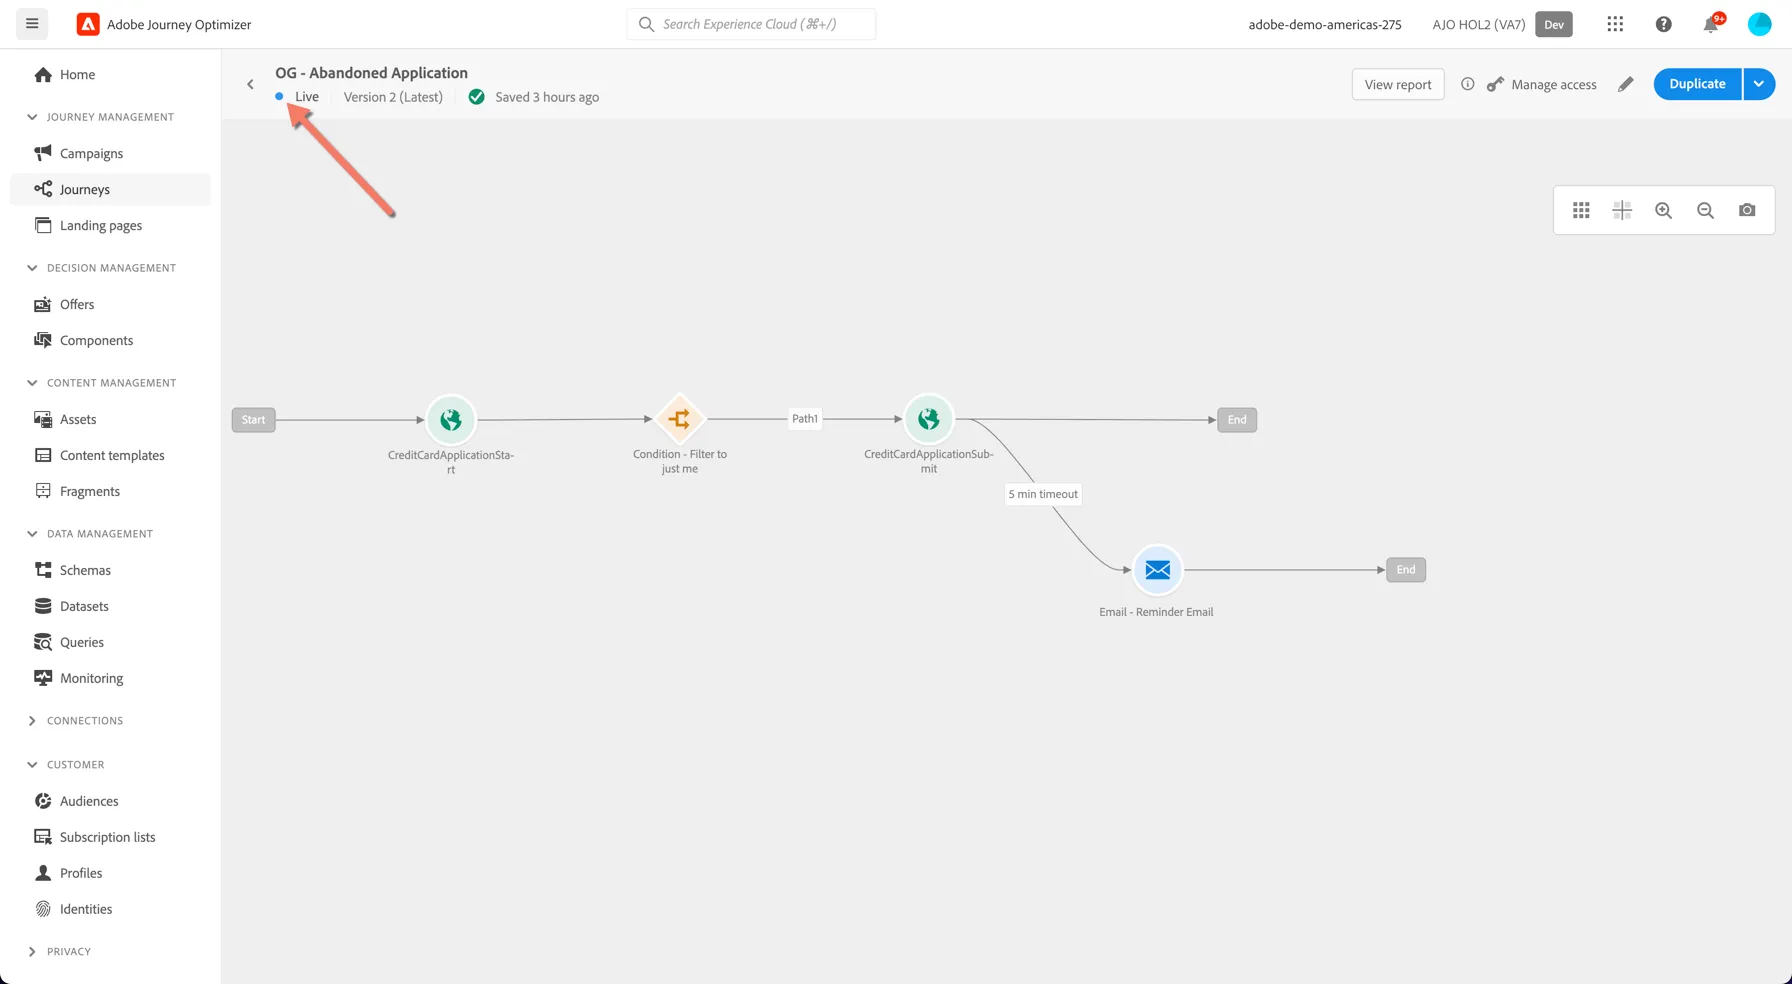Open Journeys in the sidebar

[x=110, y=189]
